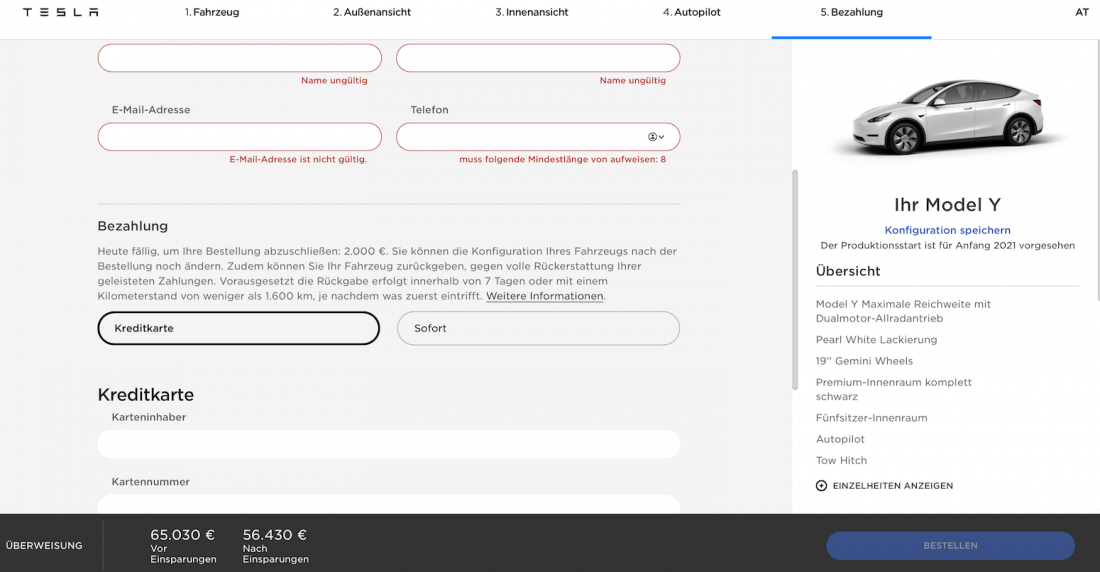The width and height of the screenshot is (1100, 572).
Task: Open the 2. Außenansicht step
Action: point(372,12)
